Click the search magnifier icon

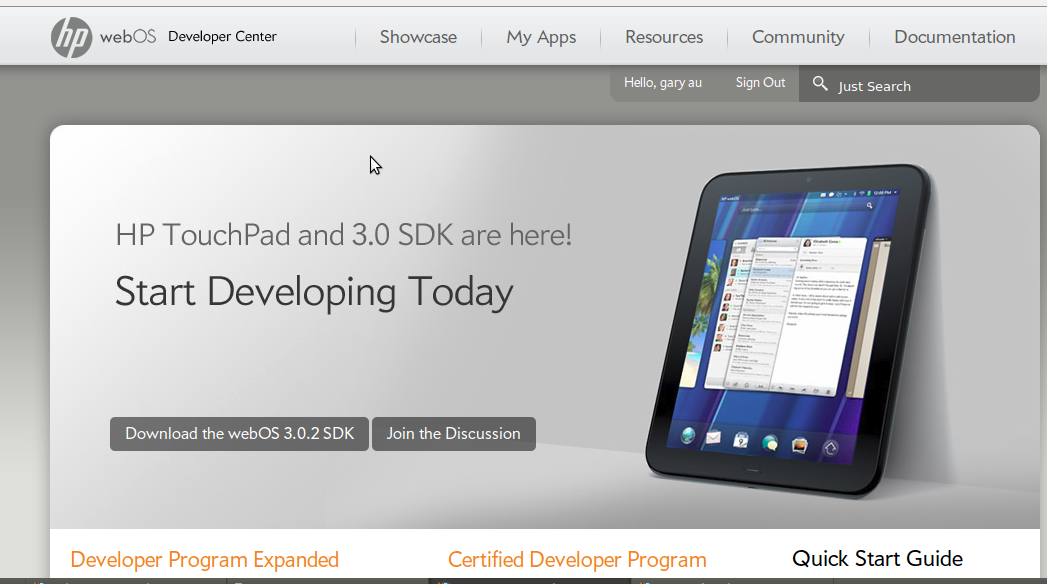coord(820,83)
